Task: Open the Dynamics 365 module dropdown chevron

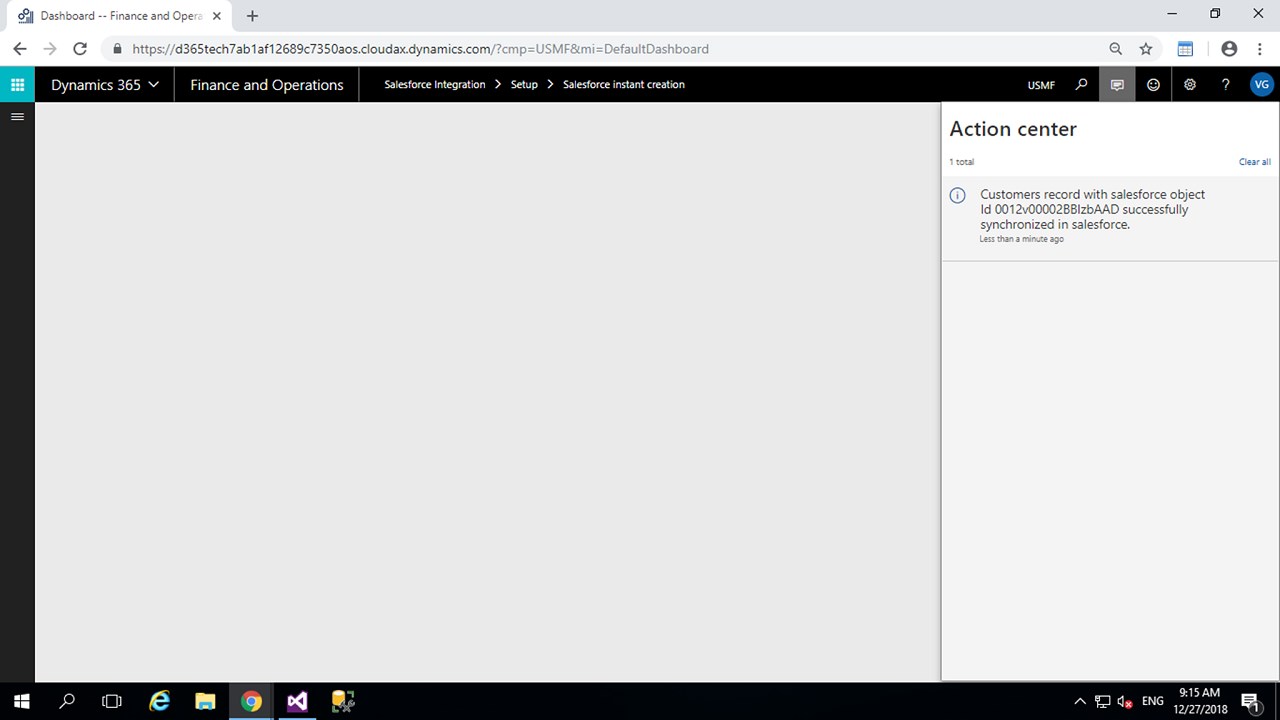Action: [x=153, y=84]
